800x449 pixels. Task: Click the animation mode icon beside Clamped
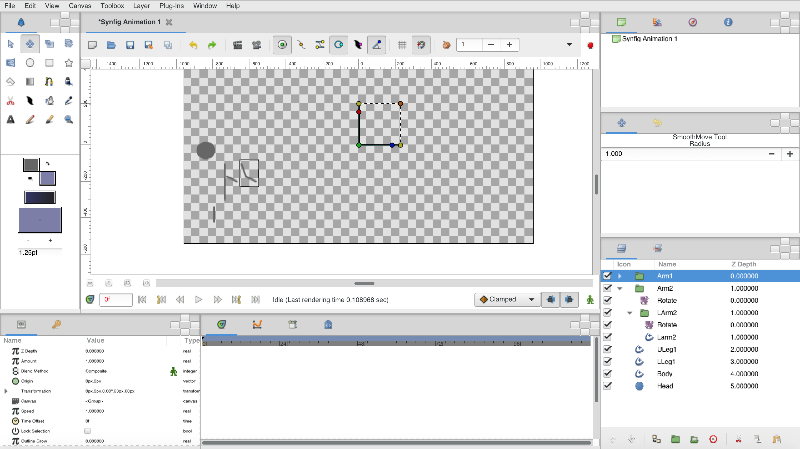pos(592,299)
